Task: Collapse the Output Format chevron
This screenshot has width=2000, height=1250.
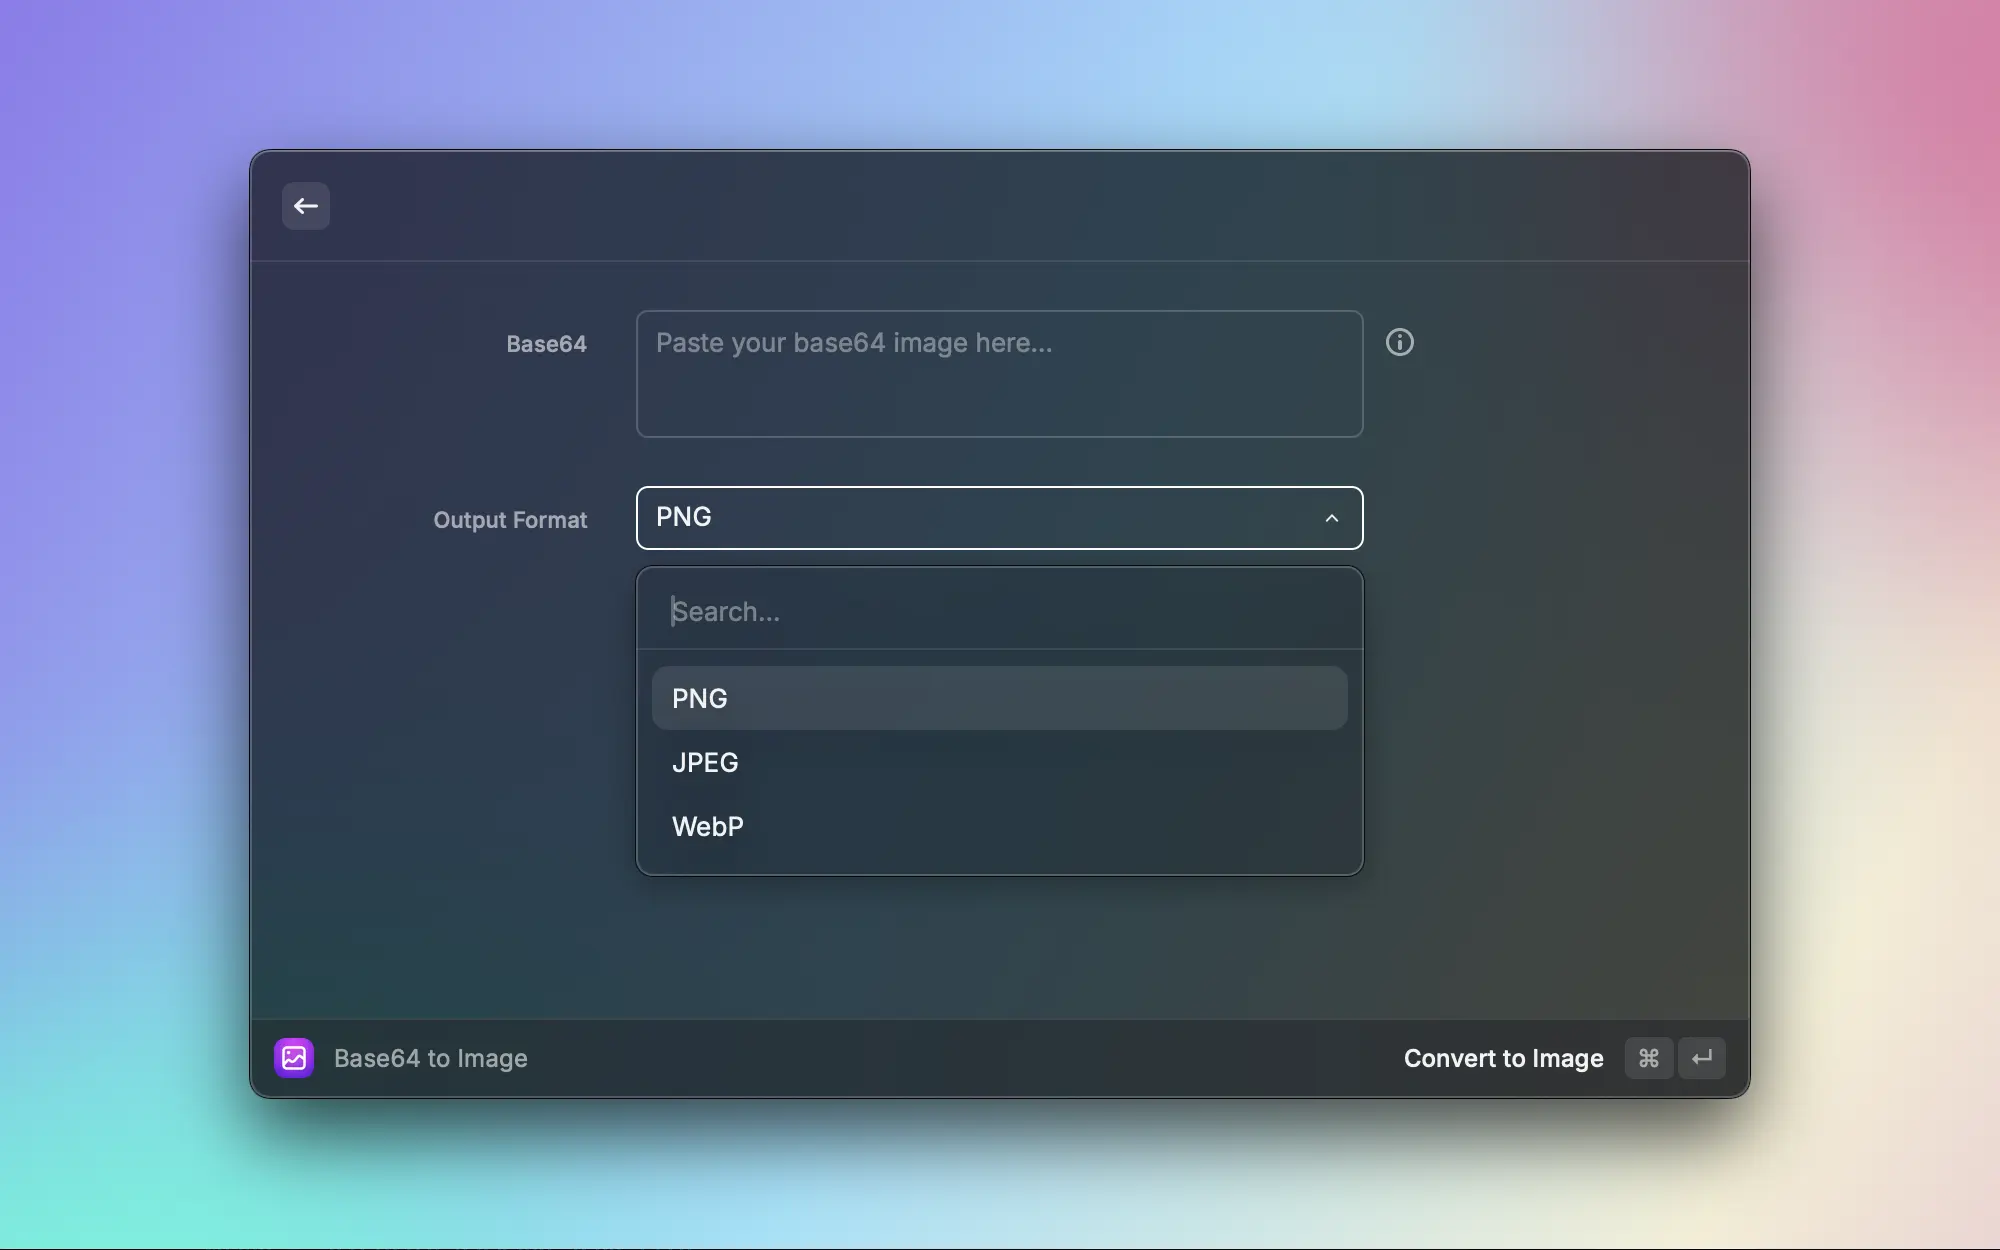Action: [x=1331, y=518]
